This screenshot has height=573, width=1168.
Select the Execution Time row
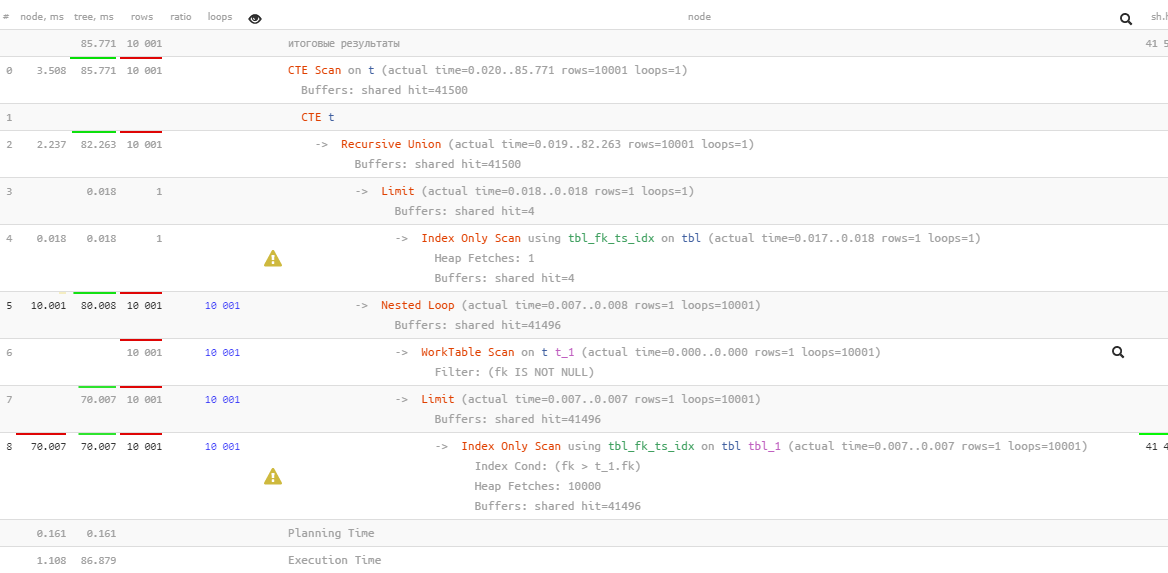(334, 560)
